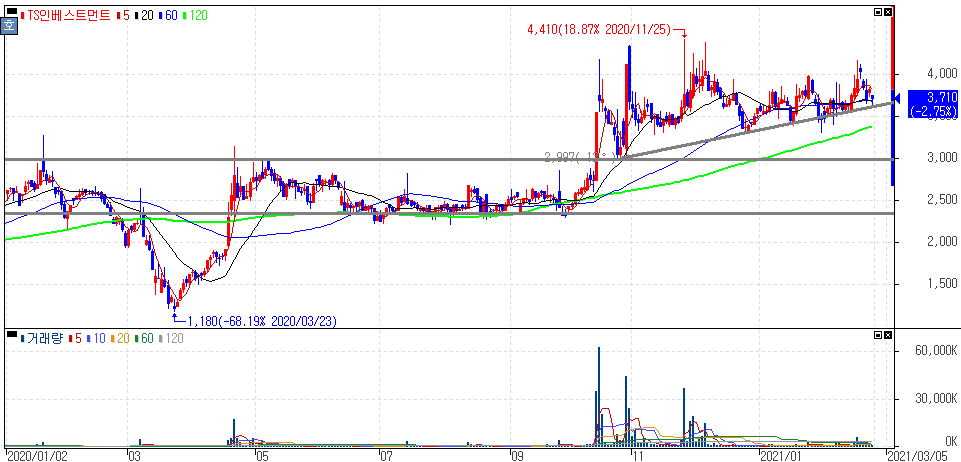Click the low label 1,180(-68.19% 2020/03/23)
The width and height of the screenshot is (961, 462).
(x=262, y=320)
